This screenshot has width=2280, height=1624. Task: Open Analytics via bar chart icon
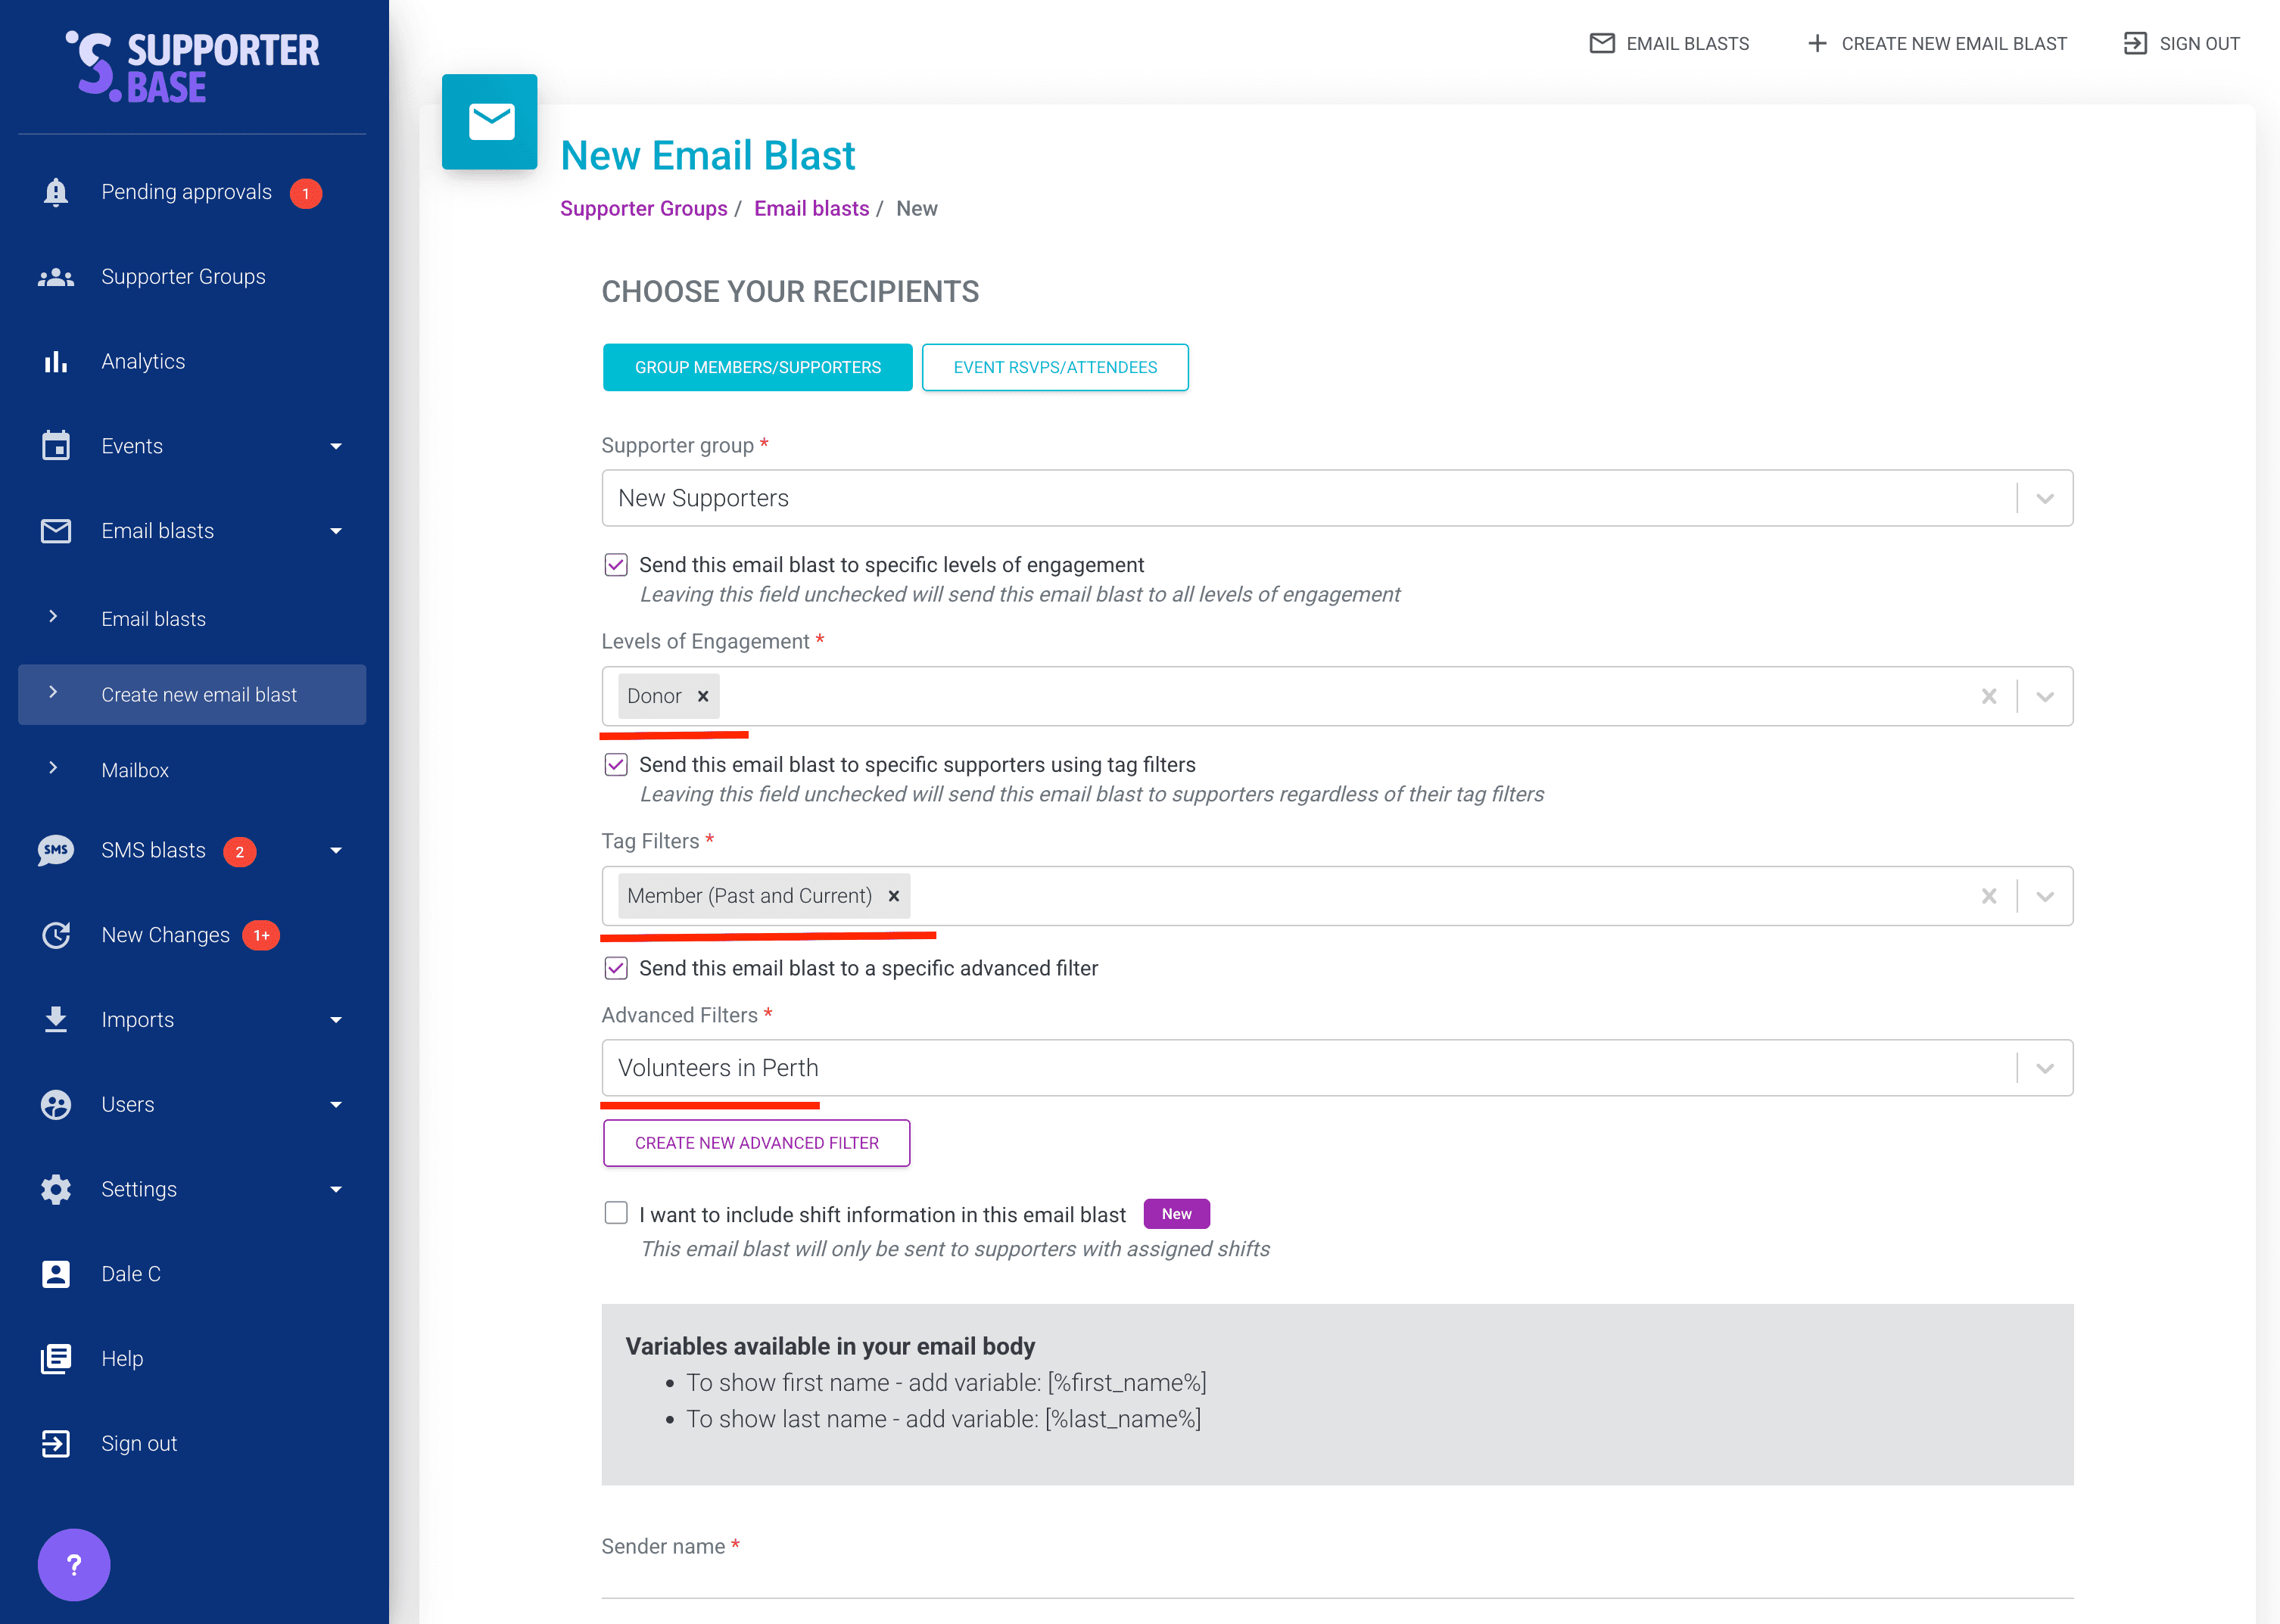(56, 361)
